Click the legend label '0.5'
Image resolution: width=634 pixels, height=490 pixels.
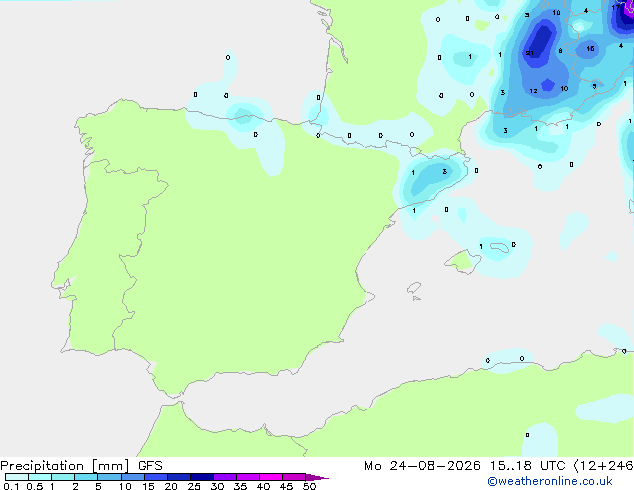(x=35, y=486)
